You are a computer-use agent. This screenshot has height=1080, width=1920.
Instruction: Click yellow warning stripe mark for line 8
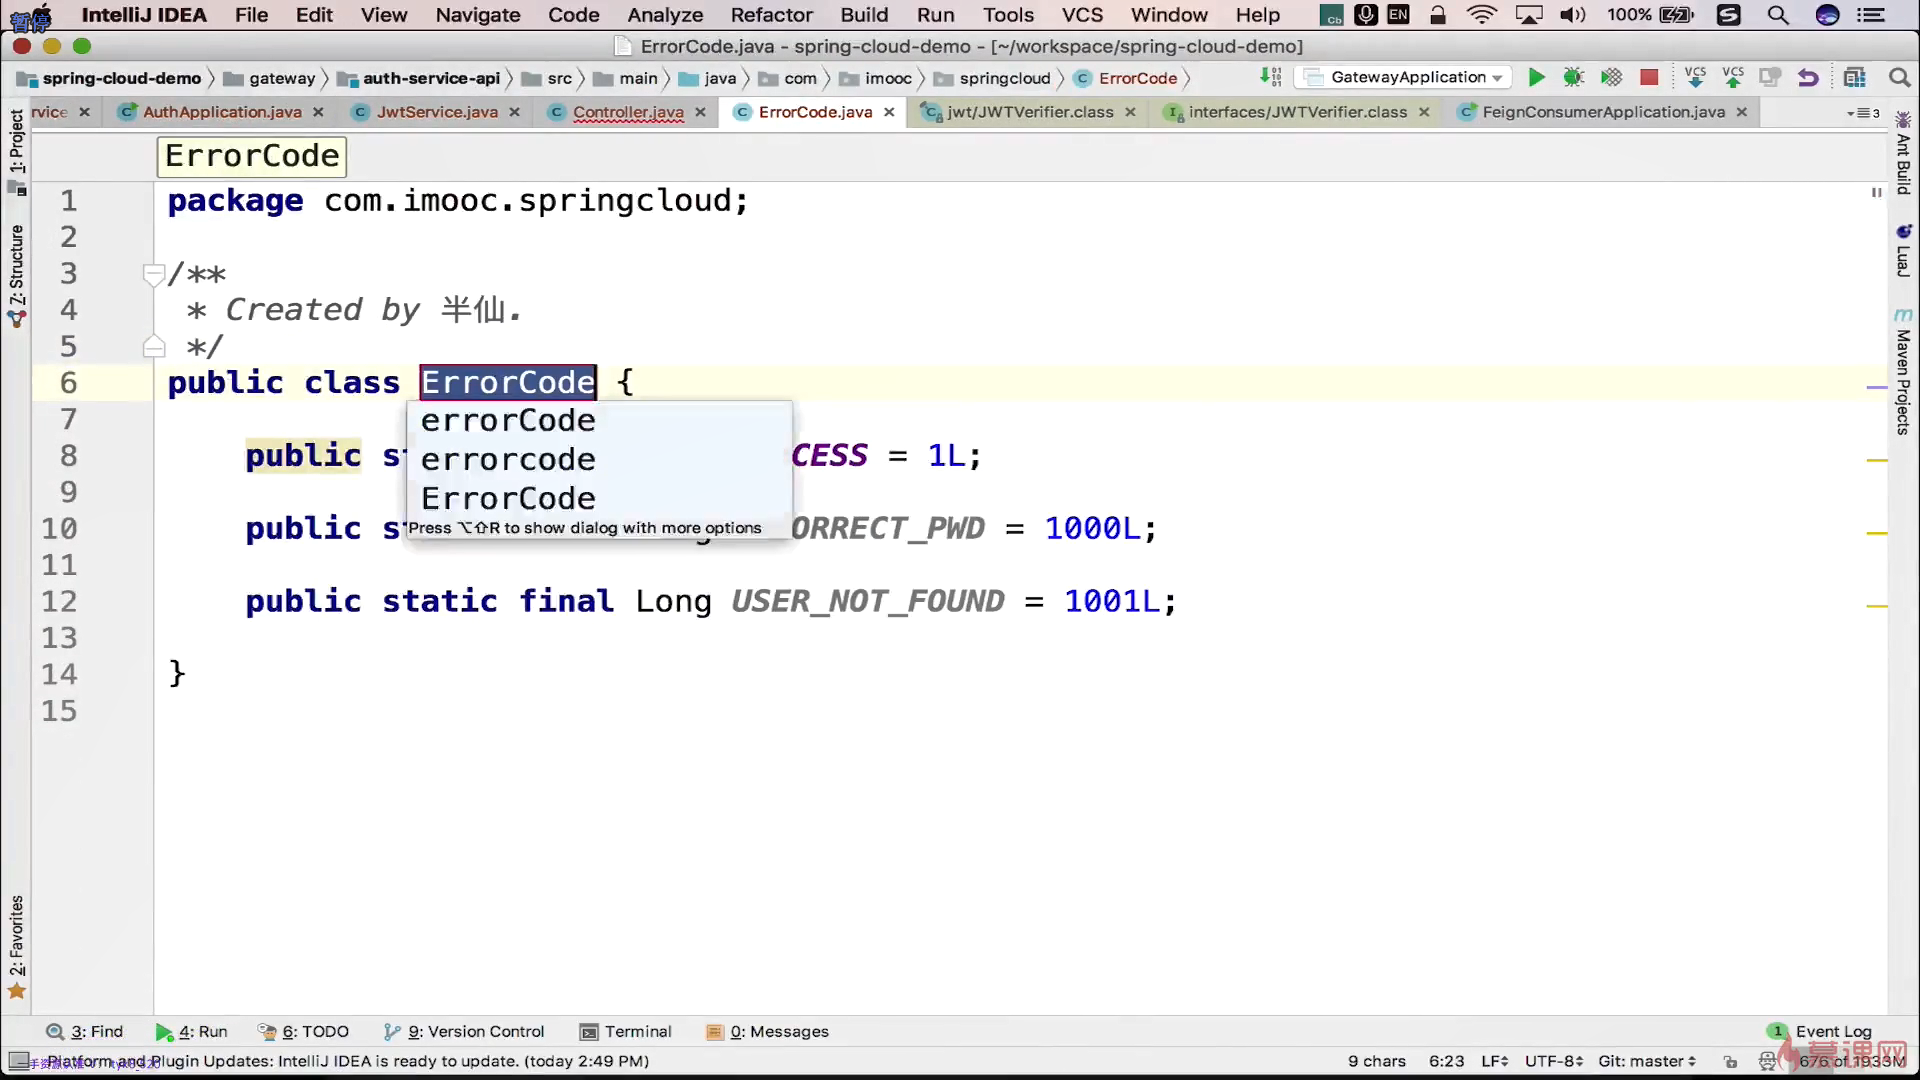pos(1876,460)
